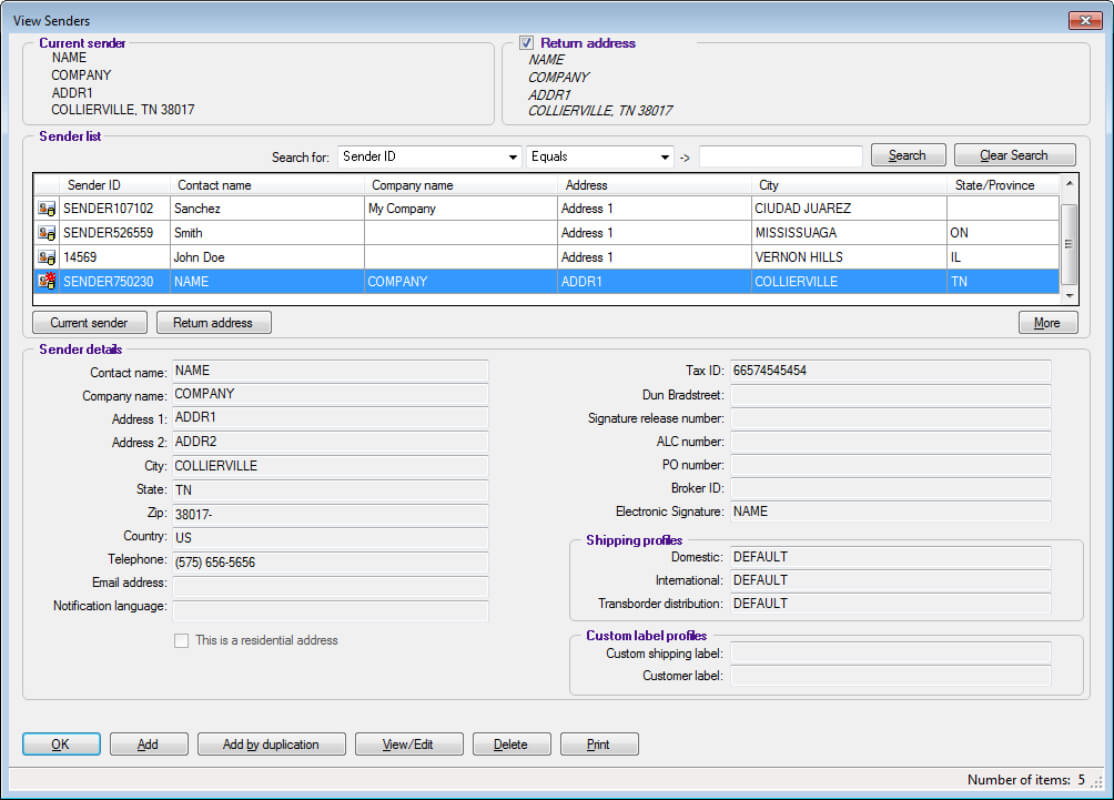Click the COLLIERVILLE cell in selected row
This screenshot has width=1114, height=800.
coord(849,281)
